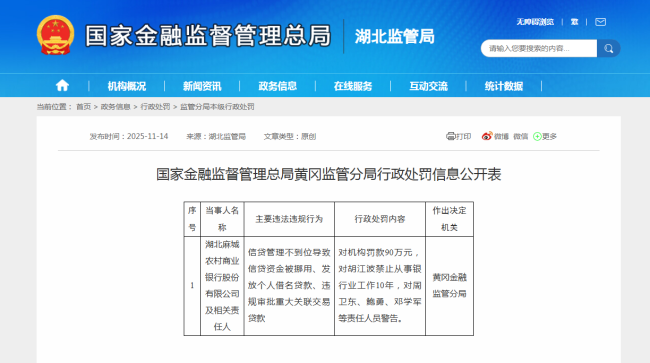Open the 统计数据 menu
650x363 pixels.
pyautogui.click(x=504, y=86)
